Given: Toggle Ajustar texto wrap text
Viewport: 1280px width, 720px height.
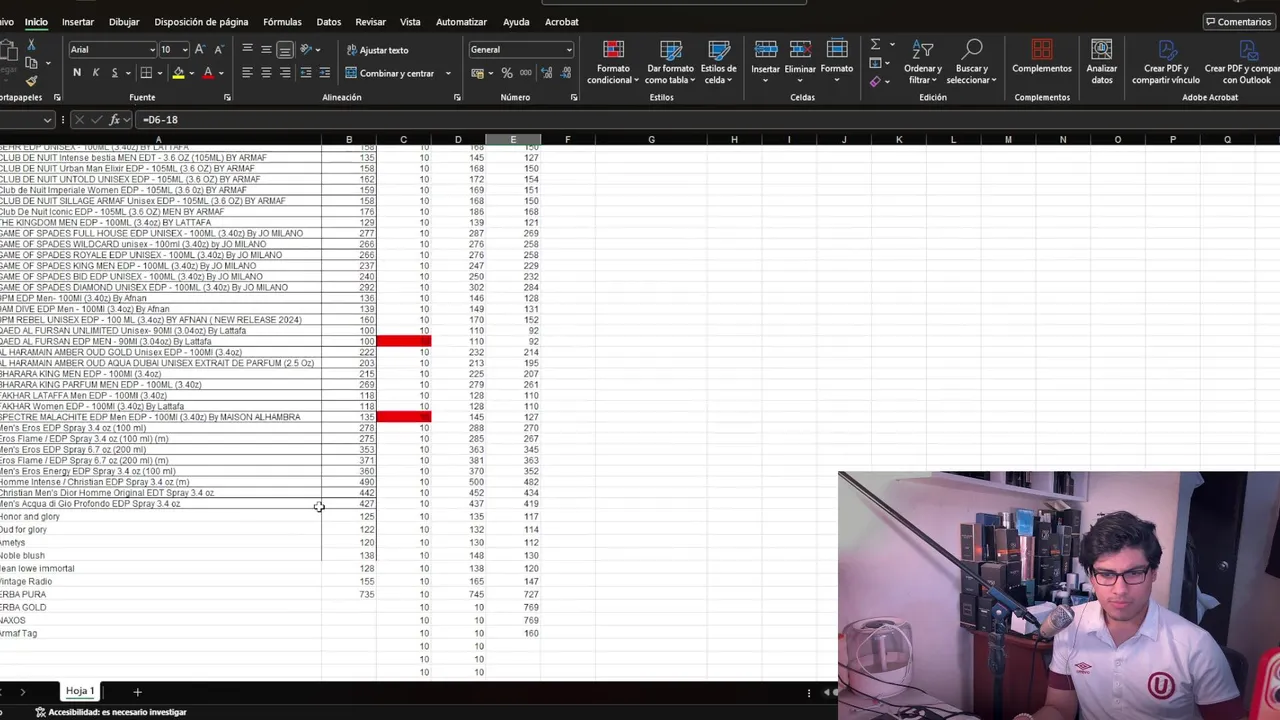Looking at the screenshot, I should (x=377, y=50).
